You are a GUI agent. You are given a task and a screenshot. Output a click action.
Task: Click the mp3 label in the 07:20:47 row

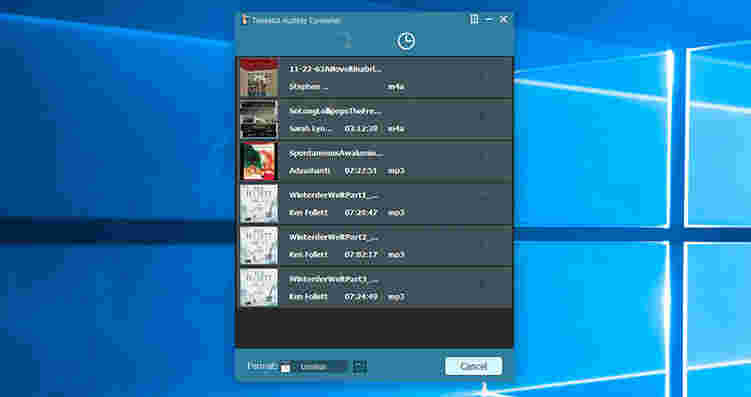coord(396,213)
